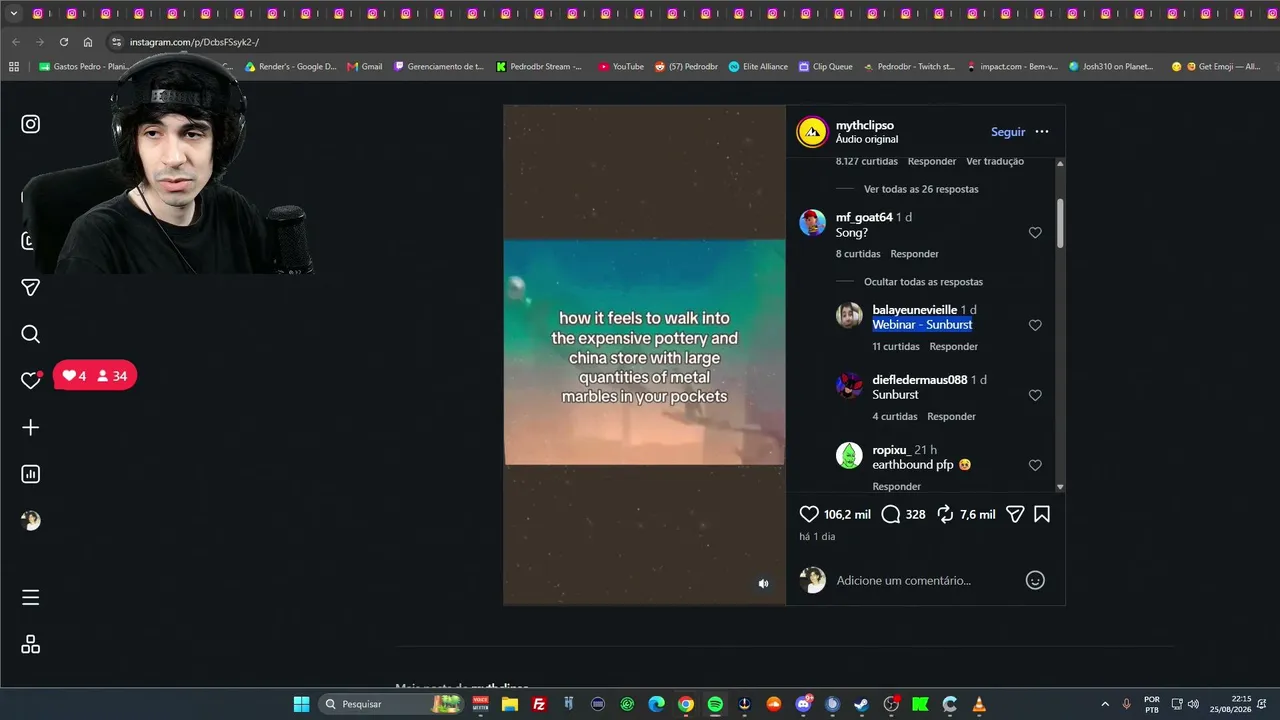Click the red notification bubble with 34 followers
Image resolution: width=1280 pixels, height=720 pixels.
pyautogui.click(x=95, y=376)
